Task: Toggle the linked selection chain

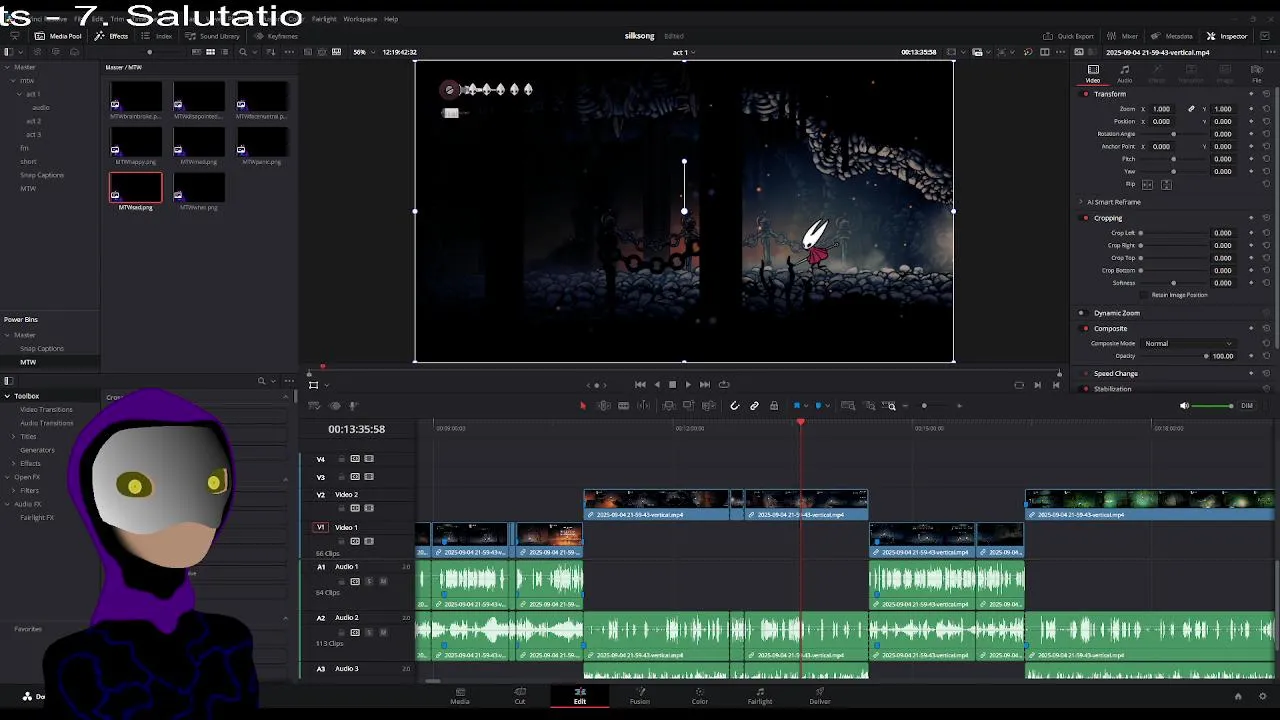Action: 755,406
